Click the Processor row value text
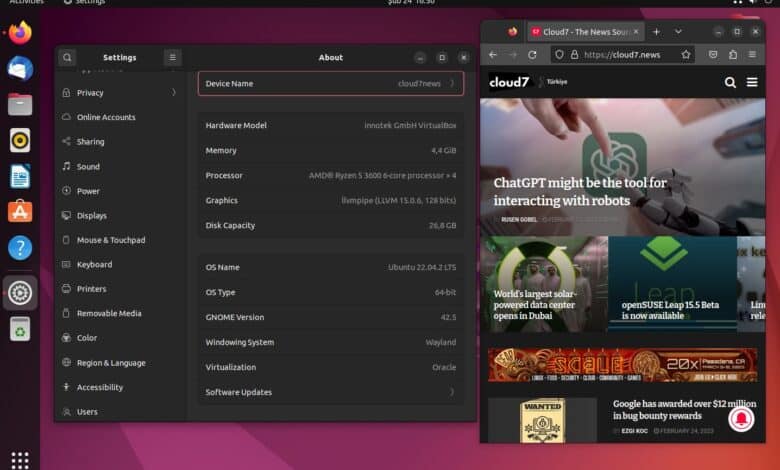 click(x=382, y=176)
